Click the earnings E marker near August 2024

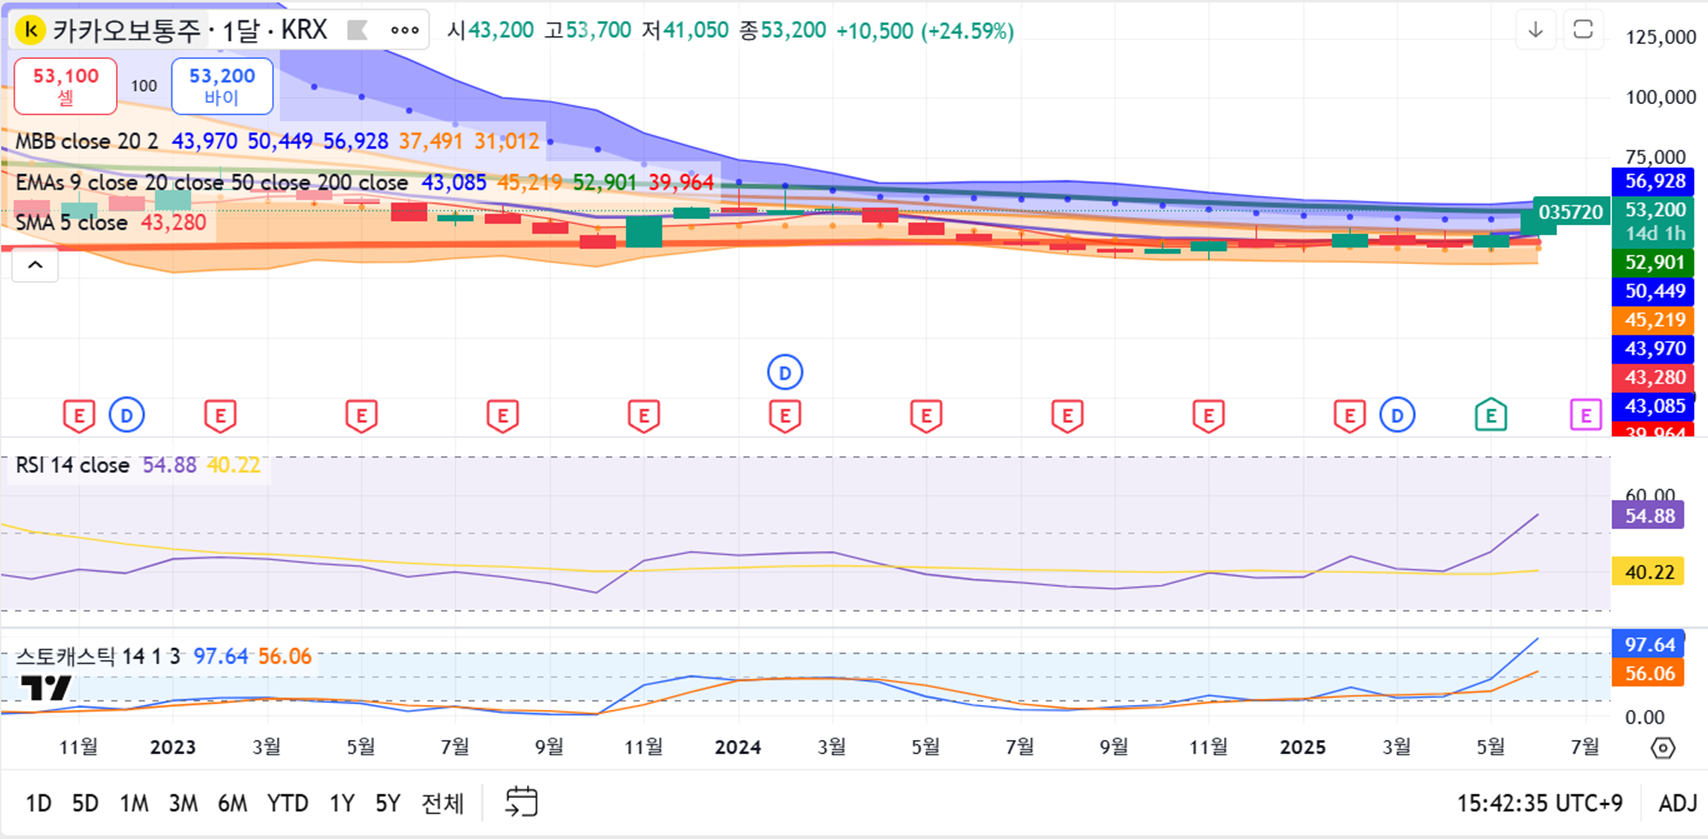tap(1067, 415)
